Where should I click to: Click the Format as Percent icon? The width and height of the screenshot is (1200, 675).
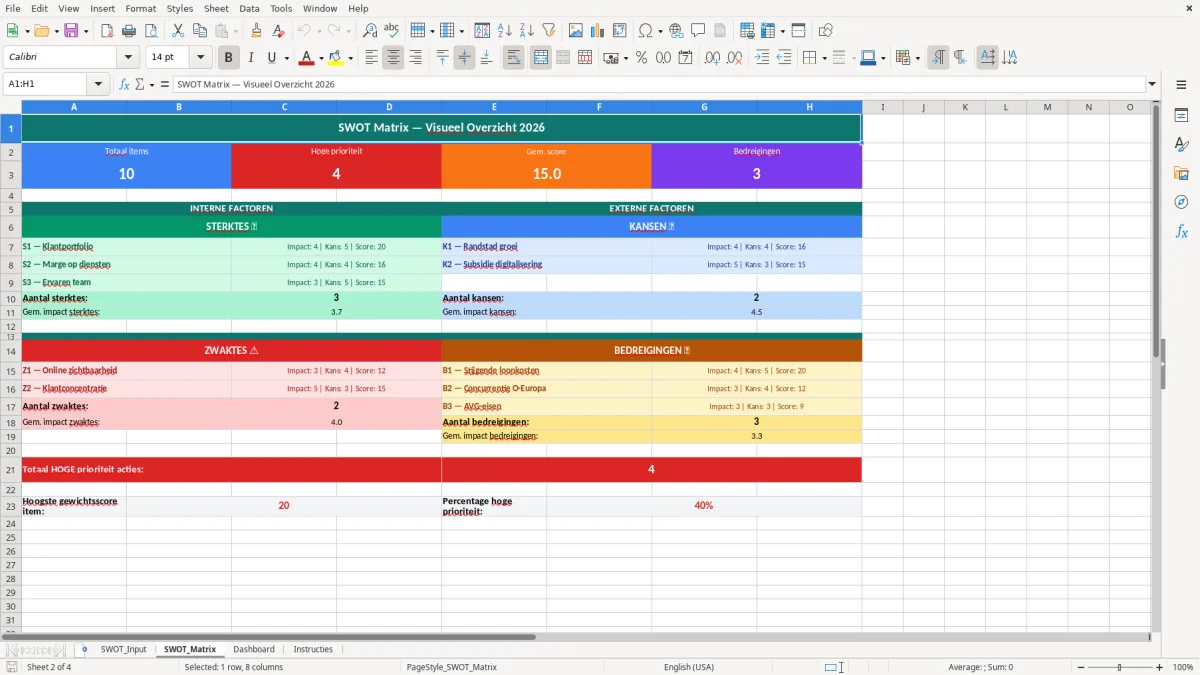point(641,58)
